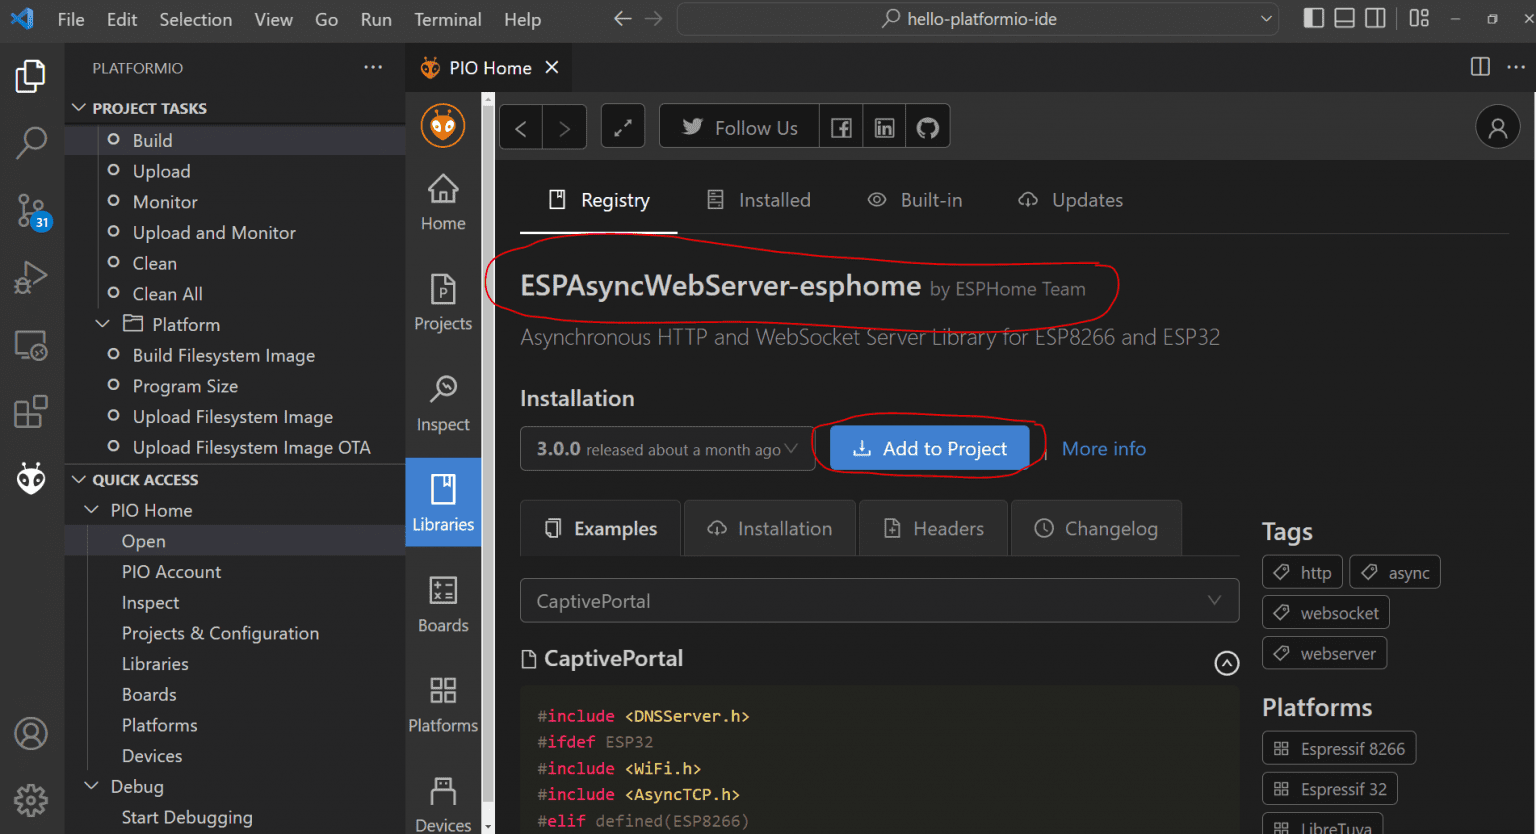Click the GitHub icon in PIO toolbar
Screen dimensions: 1536x834
click(x=928, y=127)
